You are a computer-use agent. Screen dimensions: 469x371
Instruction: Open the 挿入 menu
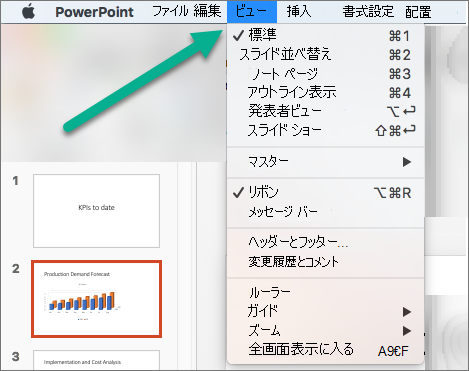tap(299, 12)
